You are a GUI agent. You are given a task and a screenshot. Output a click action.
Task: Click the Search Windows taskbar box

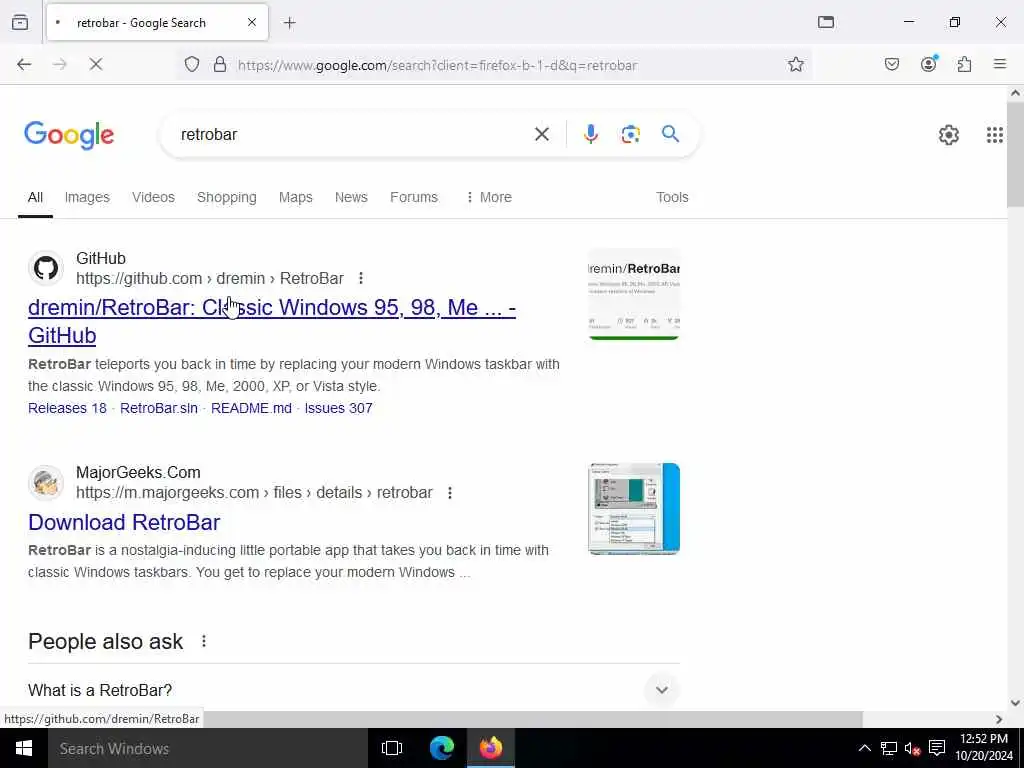pos(208,748)
